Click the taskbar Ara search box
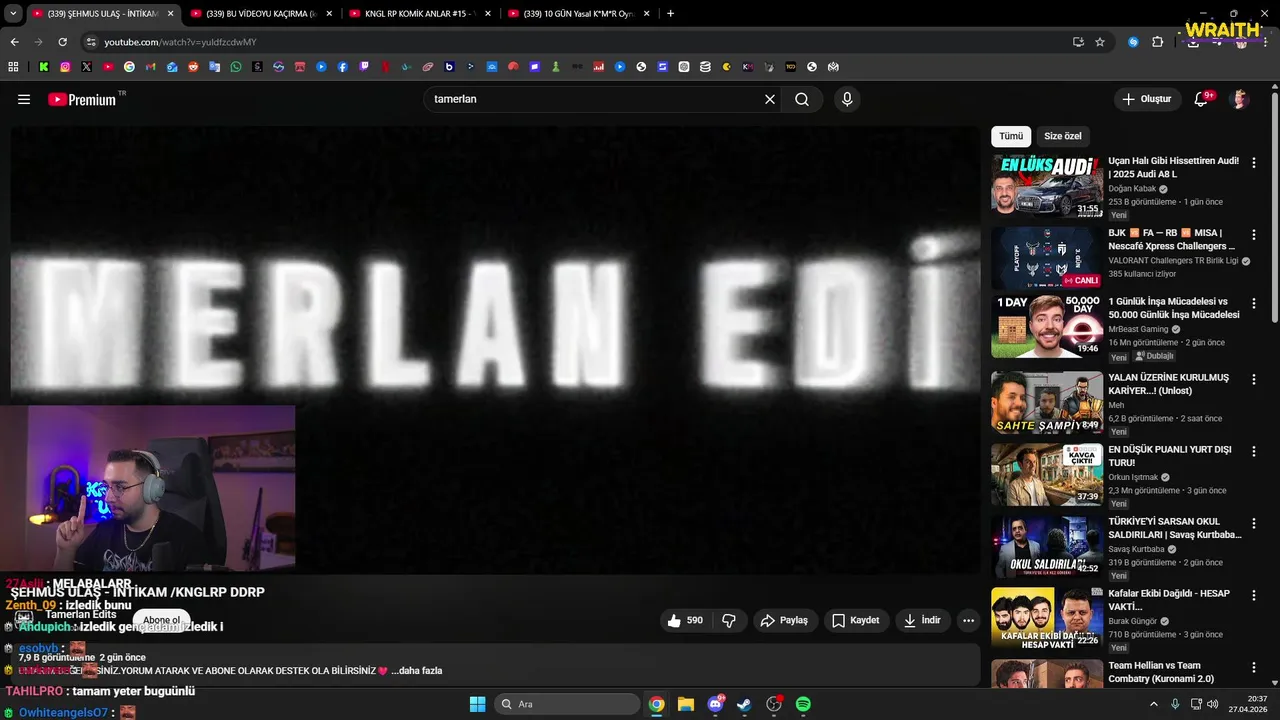The height and width of the screenshot is (720, 1280). click(x=567, y=704)
